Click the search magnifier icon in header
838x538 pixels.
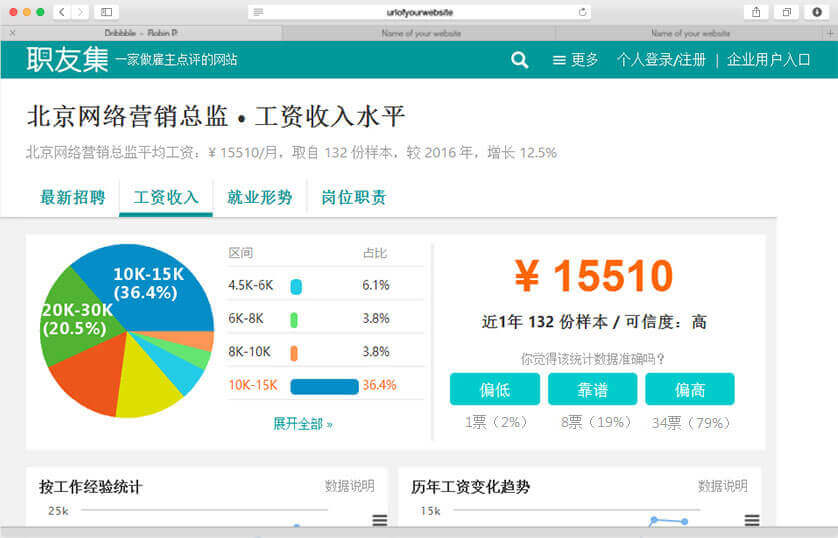coord(519,60)
